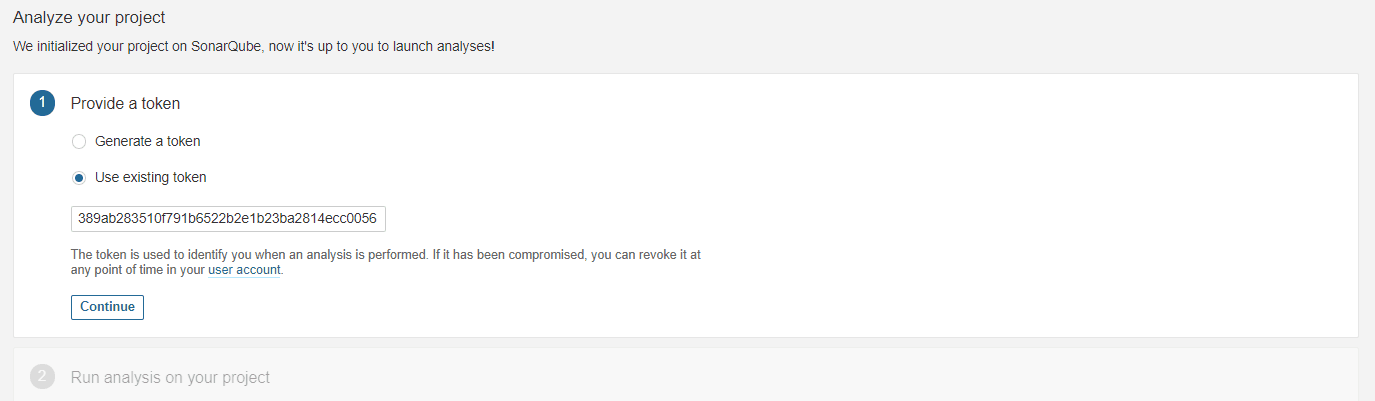Click the blue step 1 number badge

43,103
